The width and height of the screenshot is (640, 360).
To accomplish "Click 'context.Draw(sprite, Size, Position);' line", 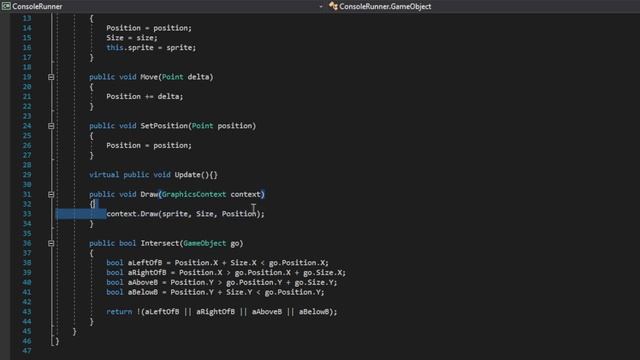I will [185, 214].
